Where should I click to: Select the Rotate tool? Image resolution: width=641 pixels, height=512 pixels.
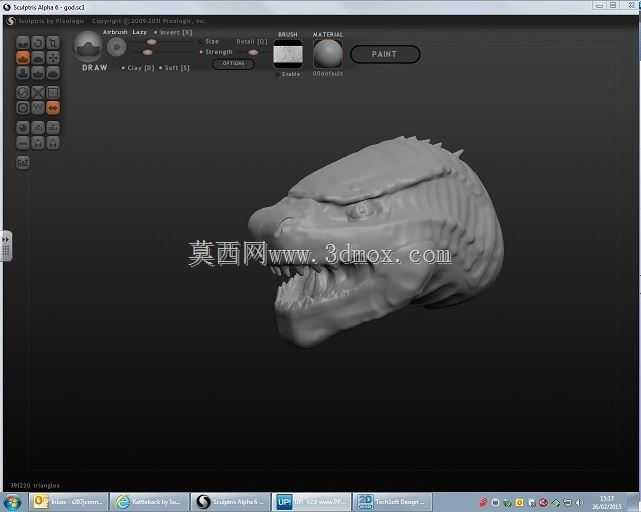click(38, 43)
